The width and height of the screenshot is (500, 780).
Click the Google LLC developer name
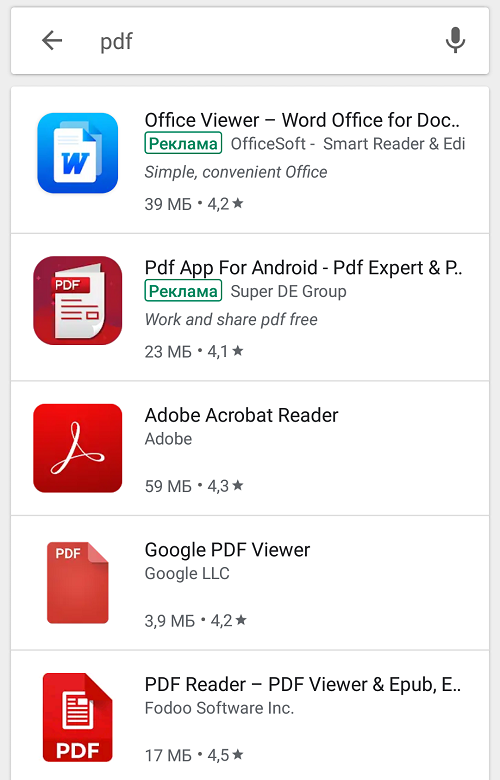pyautogui.click(x=187, y=574)
